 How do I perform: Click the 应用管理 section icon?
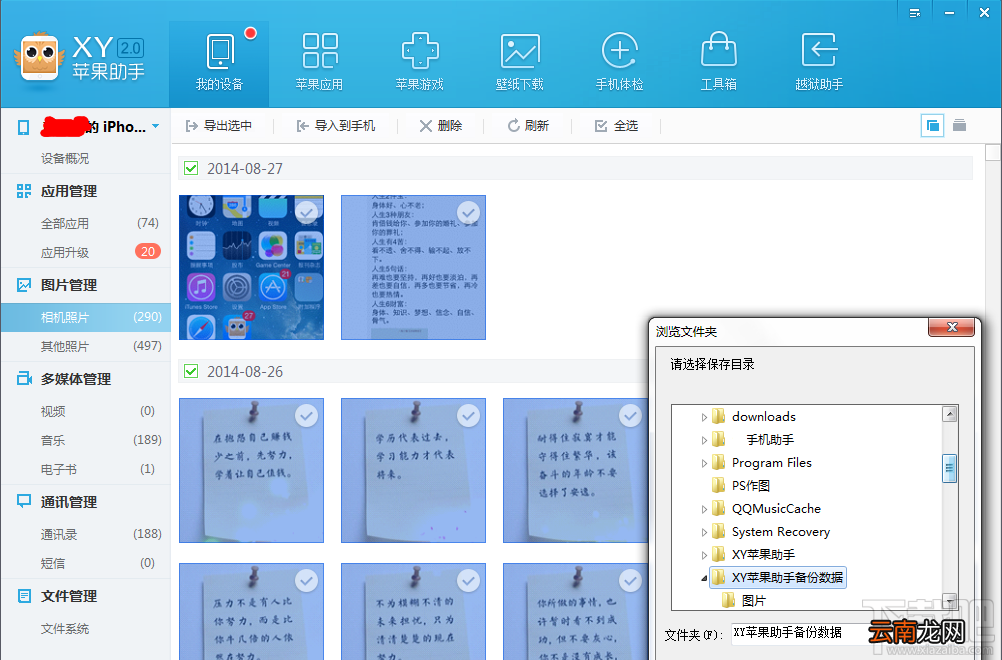point(24,191)
